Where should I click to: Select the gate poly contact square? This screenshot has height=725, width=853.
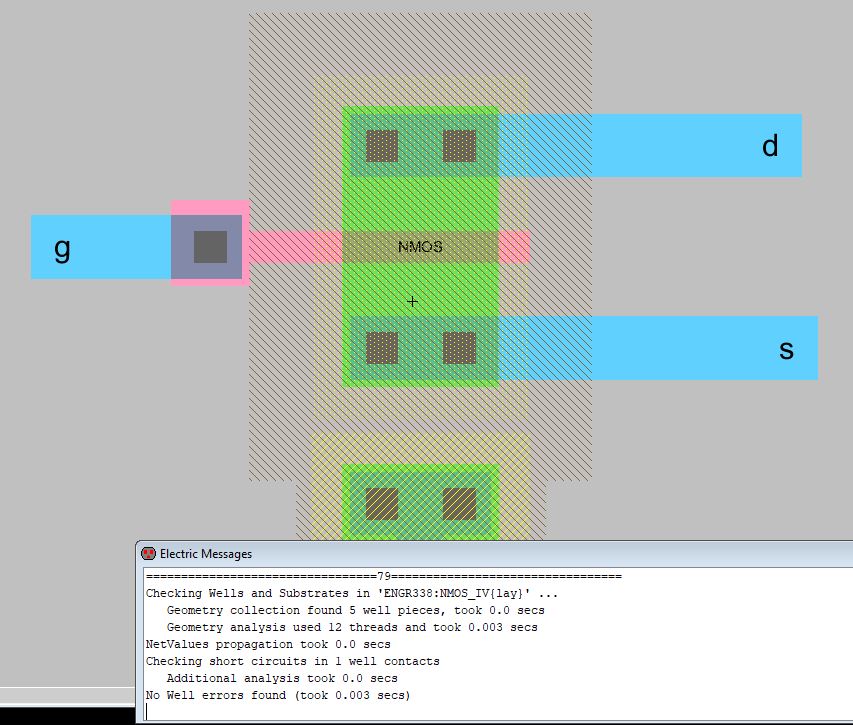[210, 246]
